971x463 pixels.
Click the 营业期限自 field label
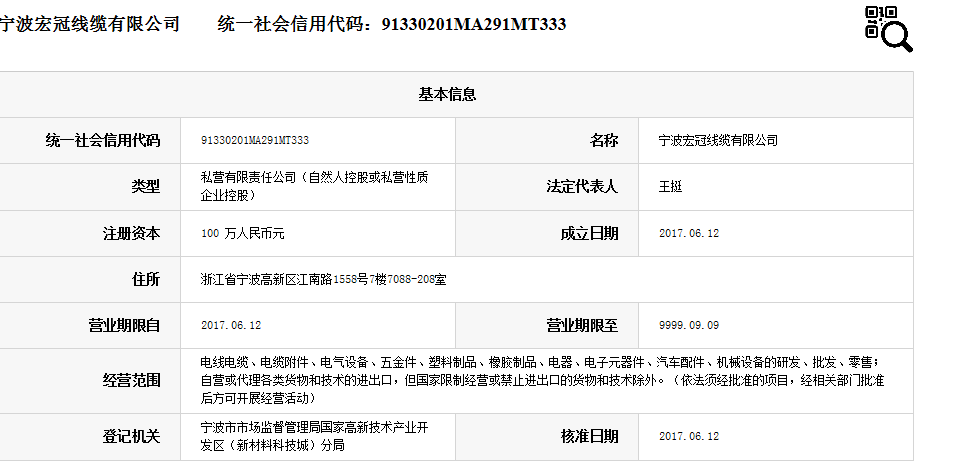pyautogui.click(x=124, y=326)
